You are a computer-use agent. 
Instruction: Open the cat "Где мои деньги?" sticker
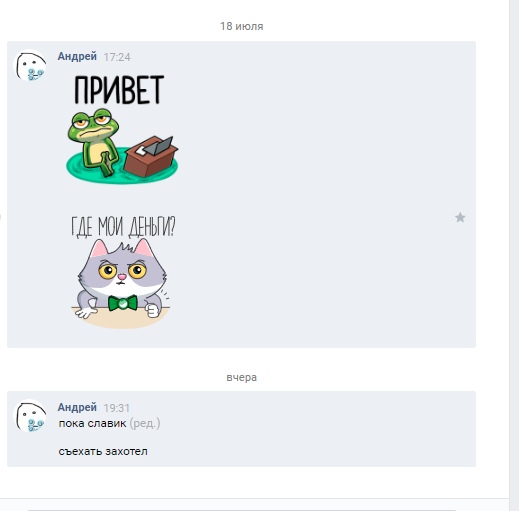(123, 272)
